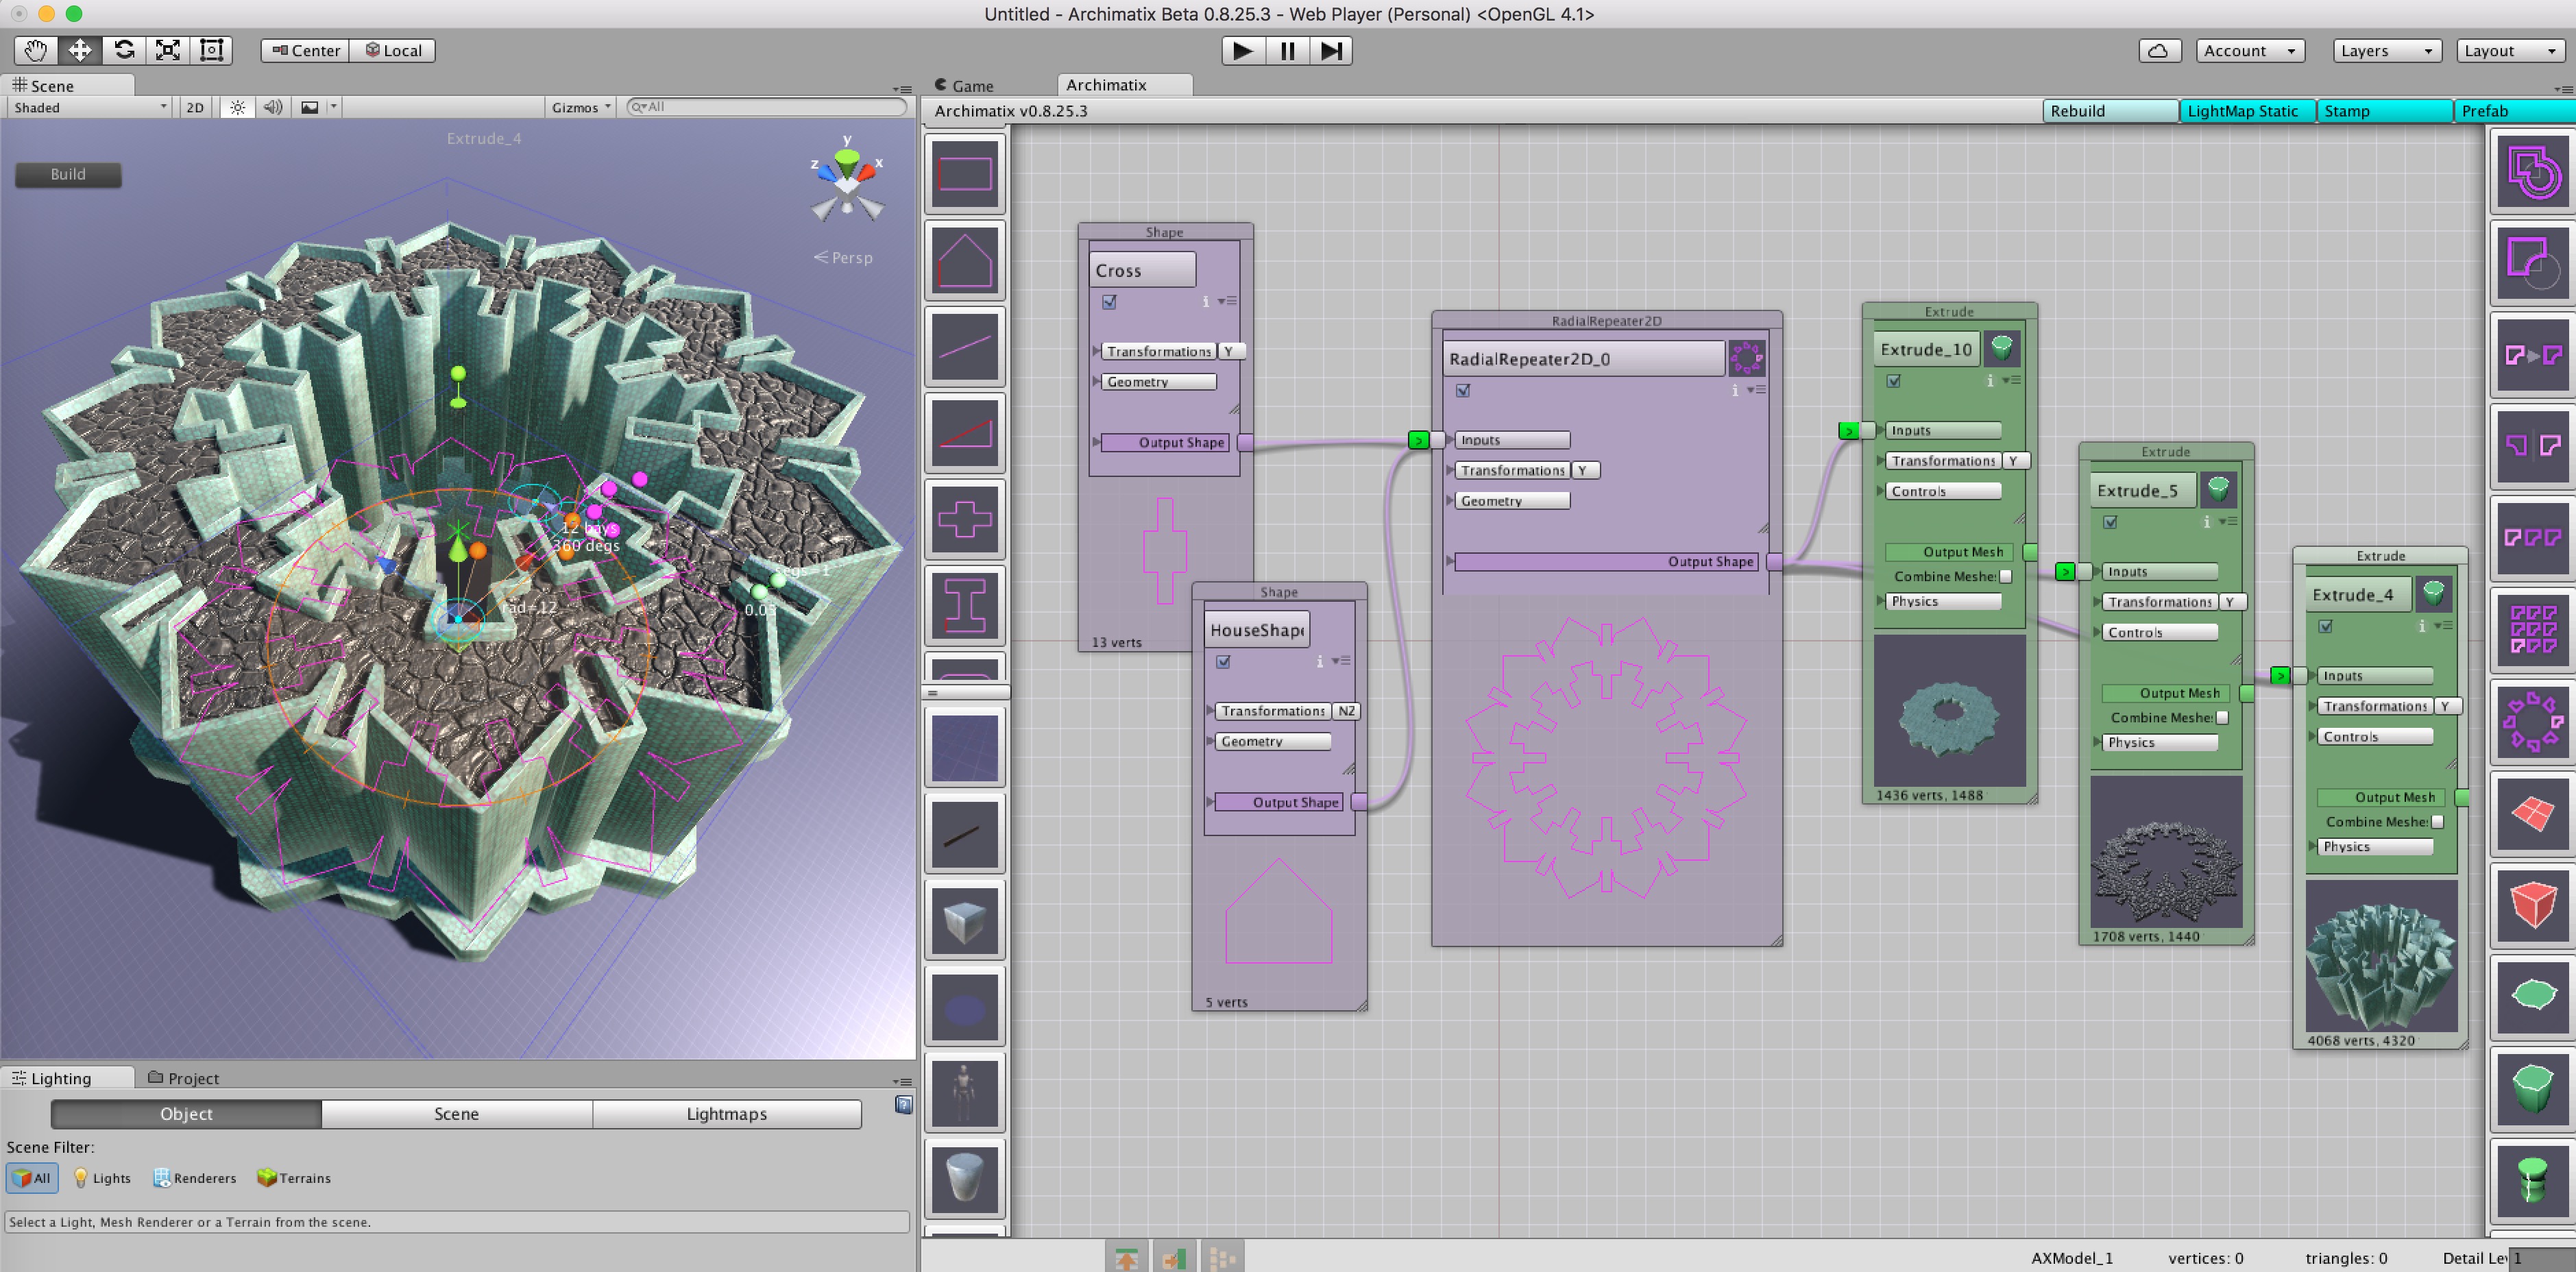Toggle the Extrude_4 enabled checkbox
Image resolution: width=2576 pixels, height=1272 pixels.
tap(2326, 626)
